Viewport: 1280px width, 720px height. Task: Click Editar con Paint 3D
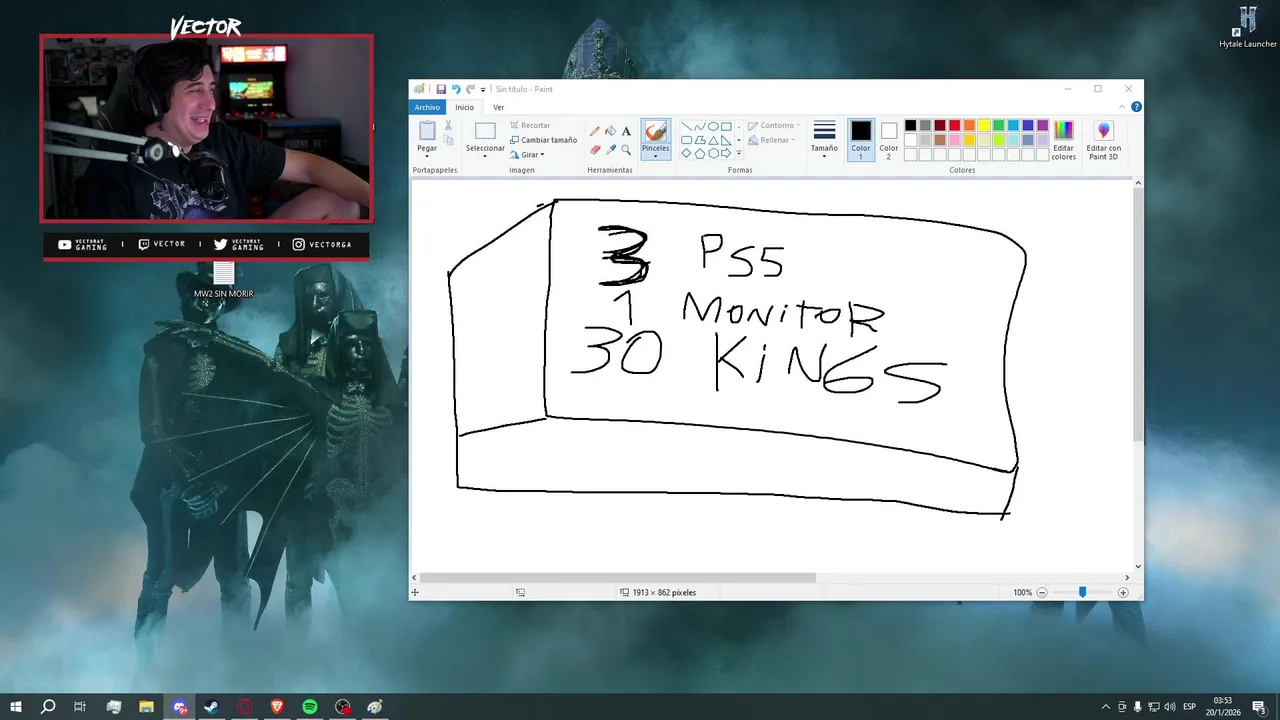tap(1104, 139)
